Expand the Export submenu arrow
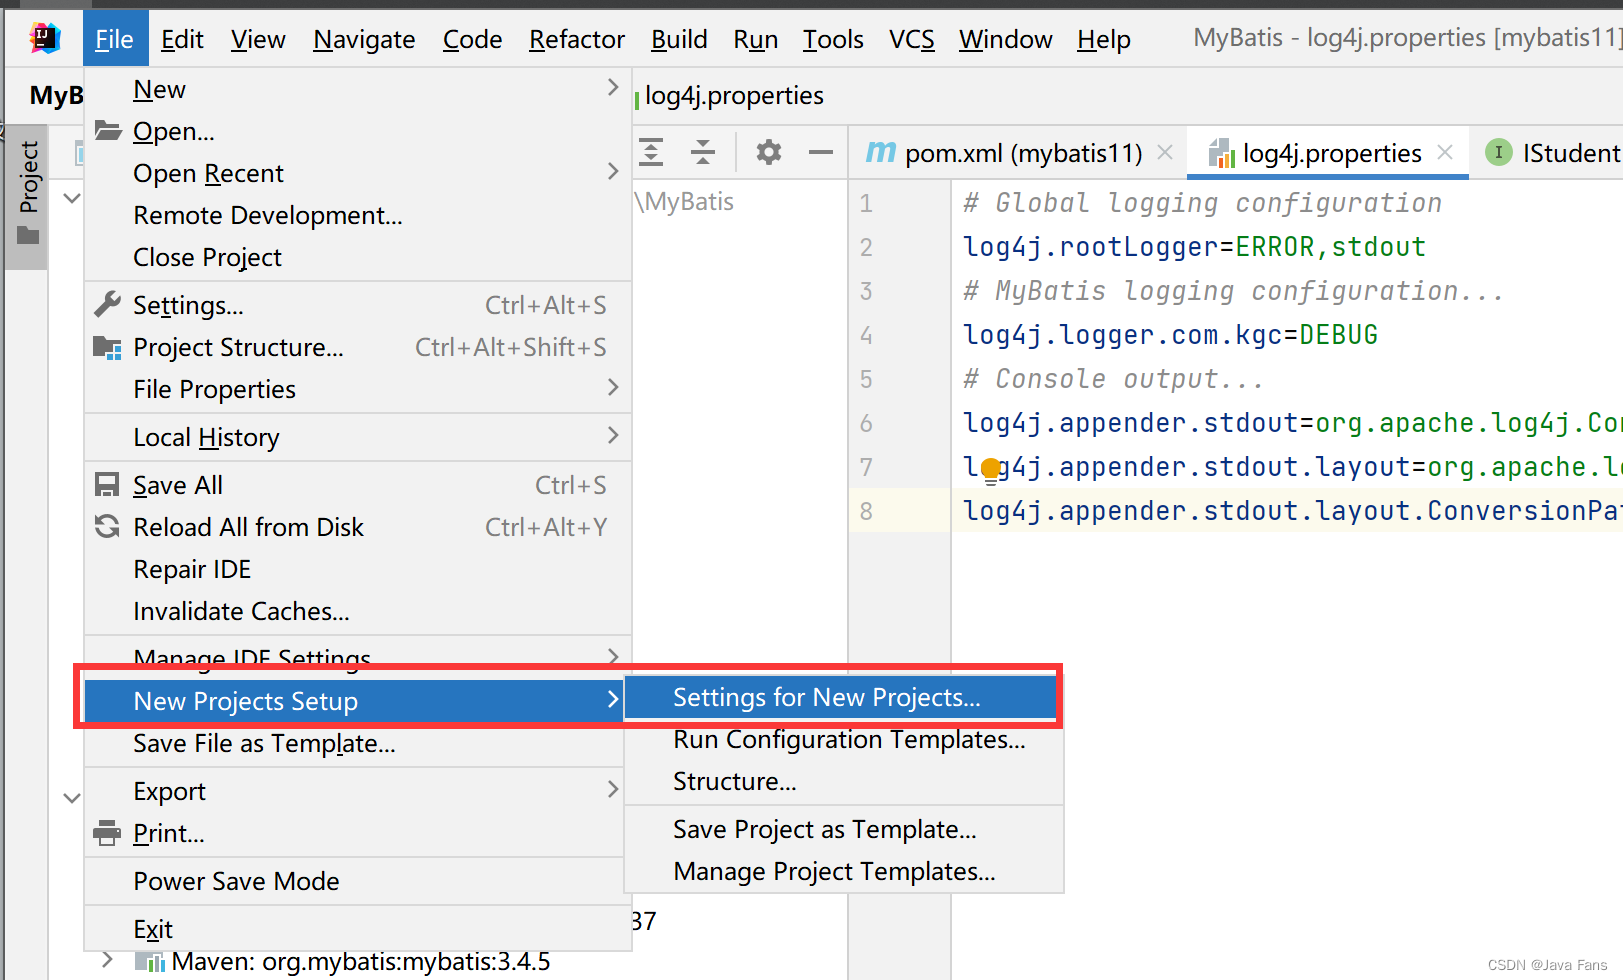 pos(613,789)
